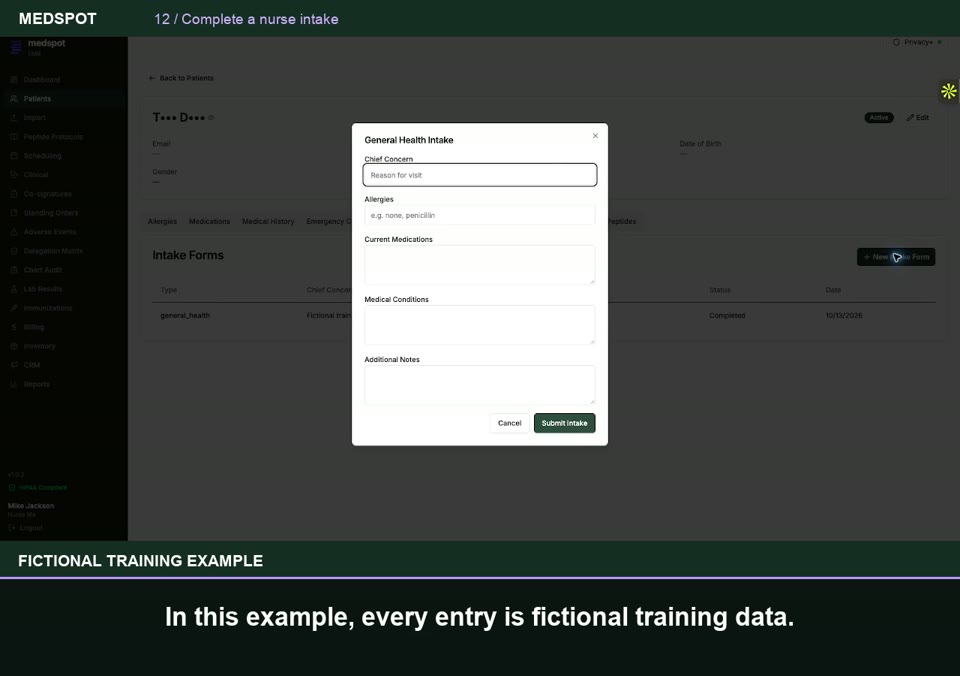This screenshot has width=960, height=676.
Task: Switch to the Emergency Contacts tab
Action: (329, 222)
